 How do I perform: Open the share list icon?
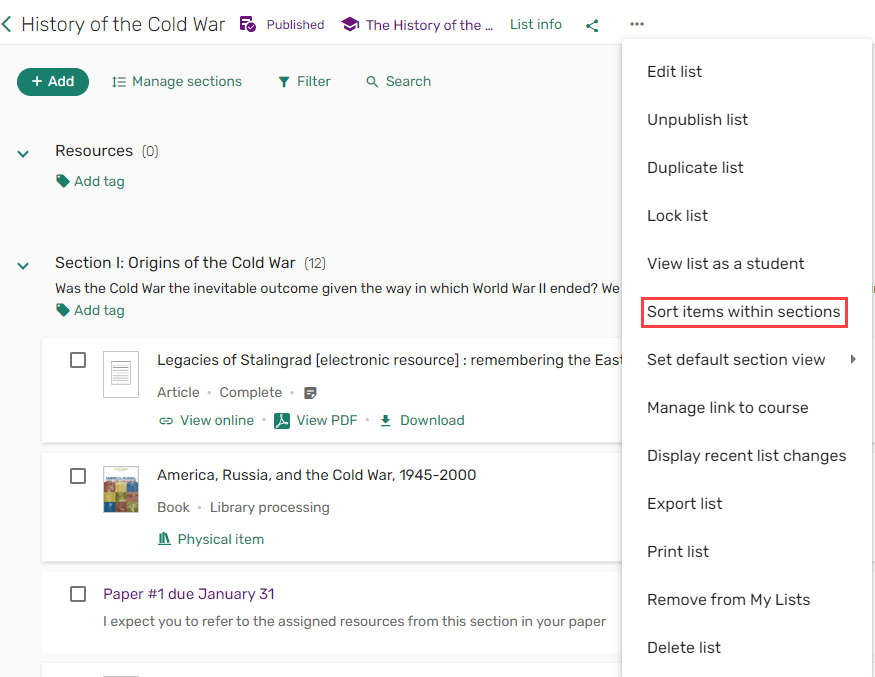tap(592, 26)
